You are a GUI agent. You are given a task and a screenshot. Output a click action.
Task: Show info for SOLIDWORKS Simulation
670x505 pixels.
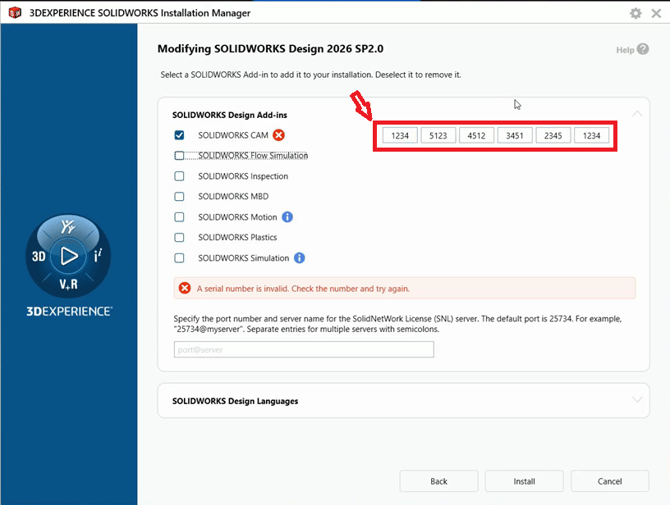300,258
